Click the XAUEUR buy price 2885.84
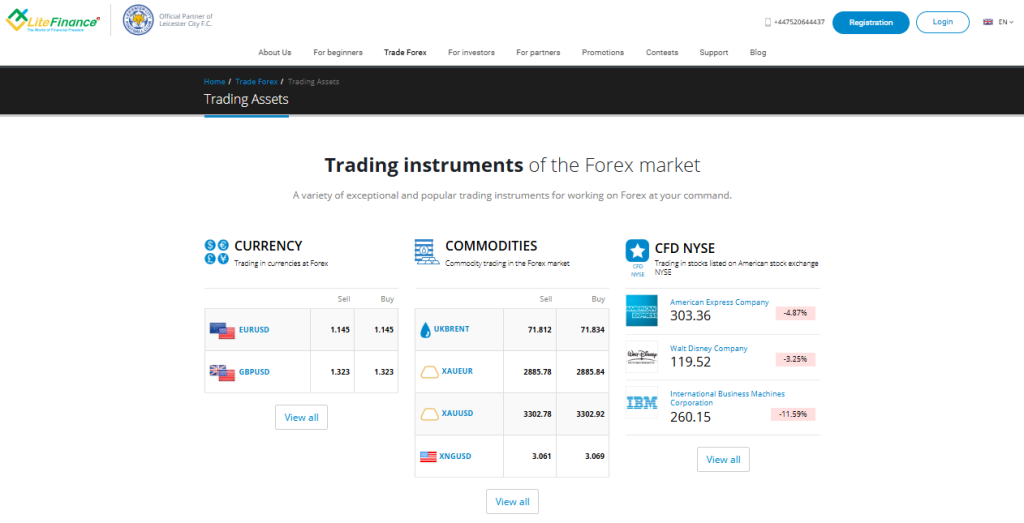The image size is (1024, 523). tap(590, 372)
